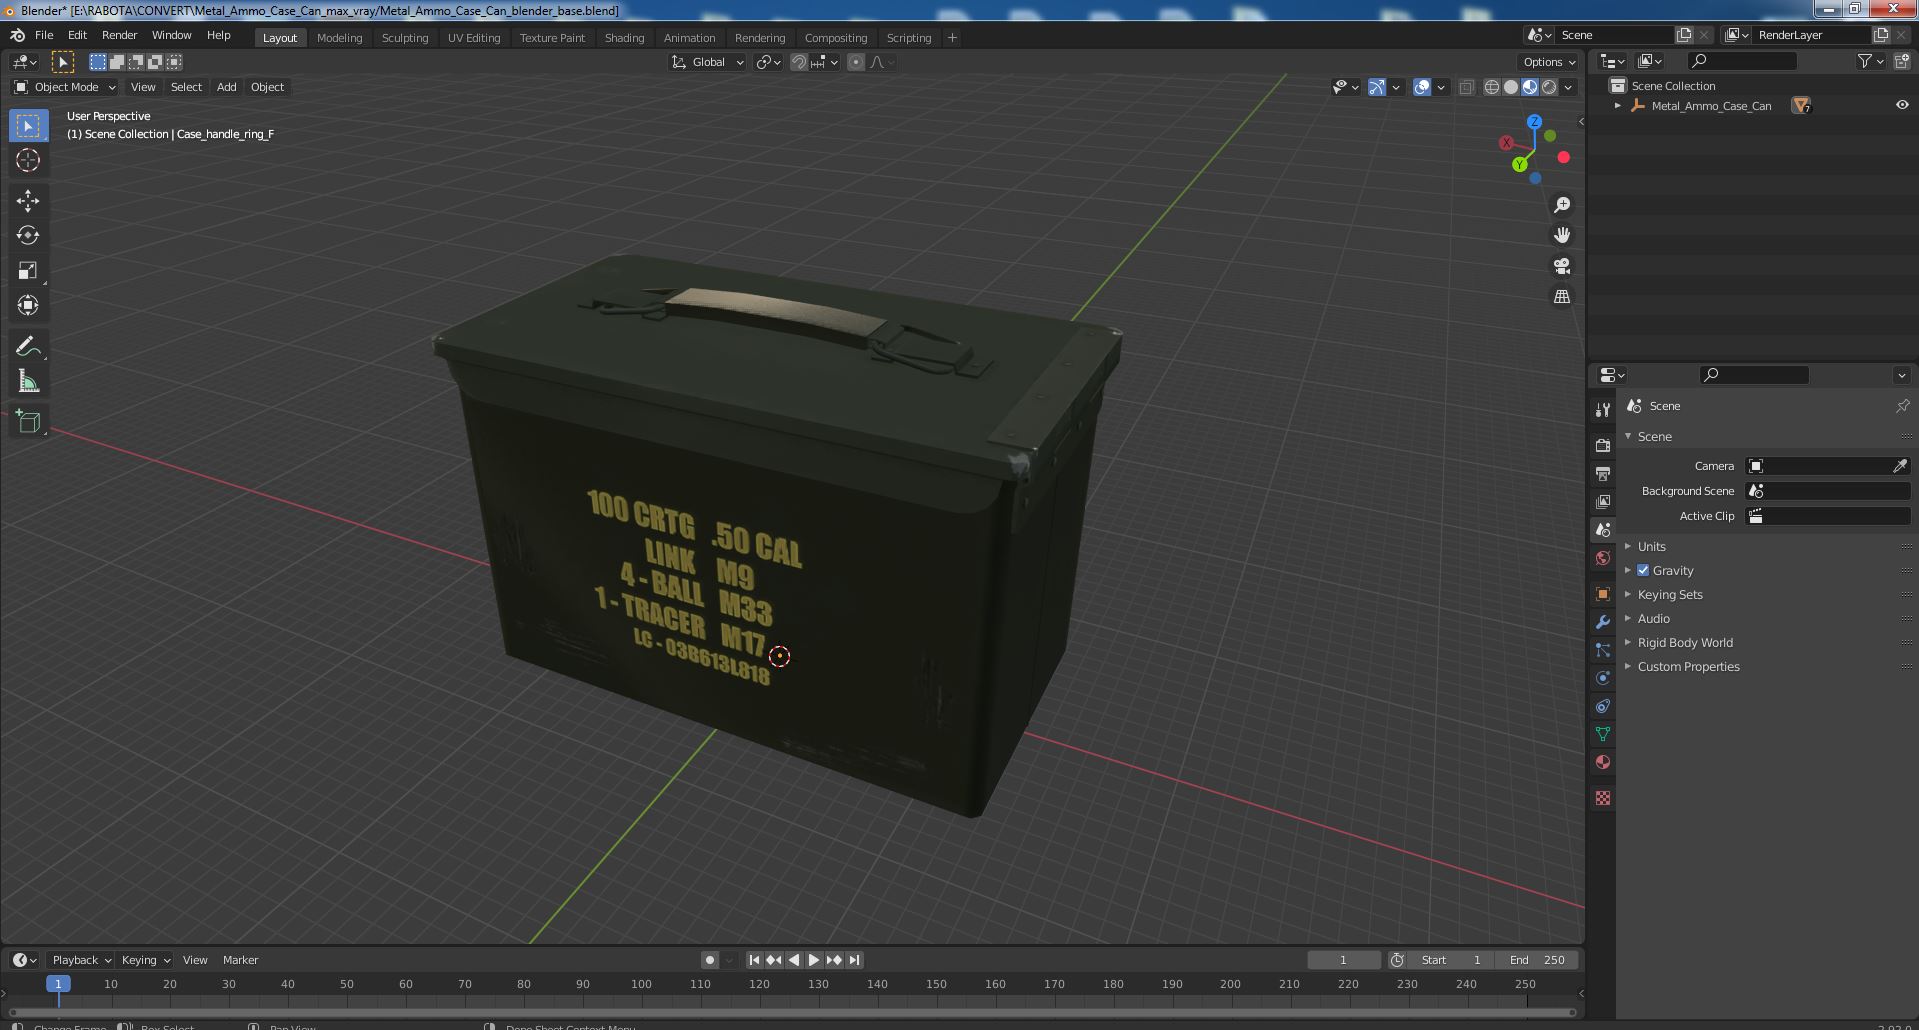This screenshot has height=1030, width=1919.
Task: Click the Camera selection field
Action: (x=1827, y=466)
